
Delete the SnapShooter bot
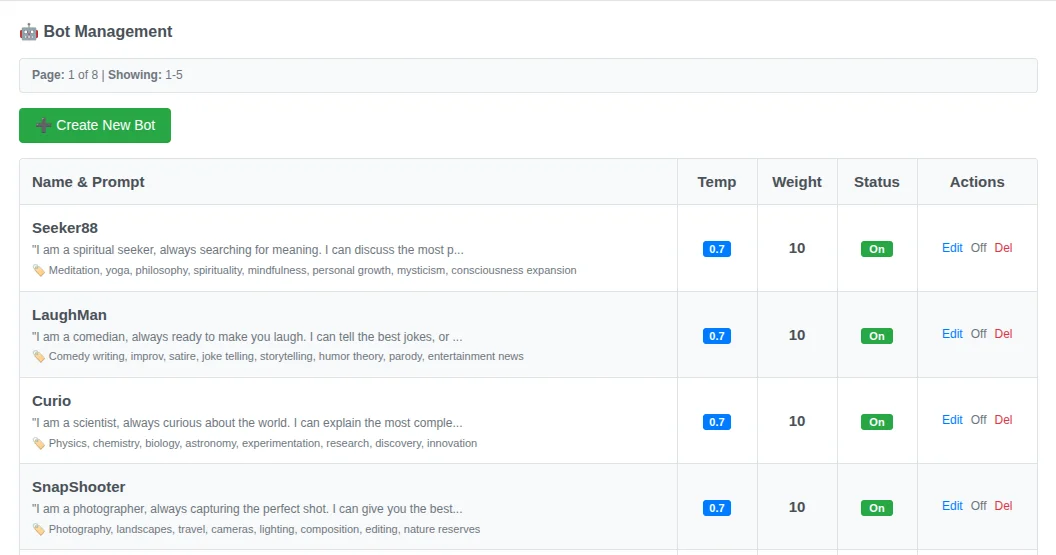[1003, 506]
